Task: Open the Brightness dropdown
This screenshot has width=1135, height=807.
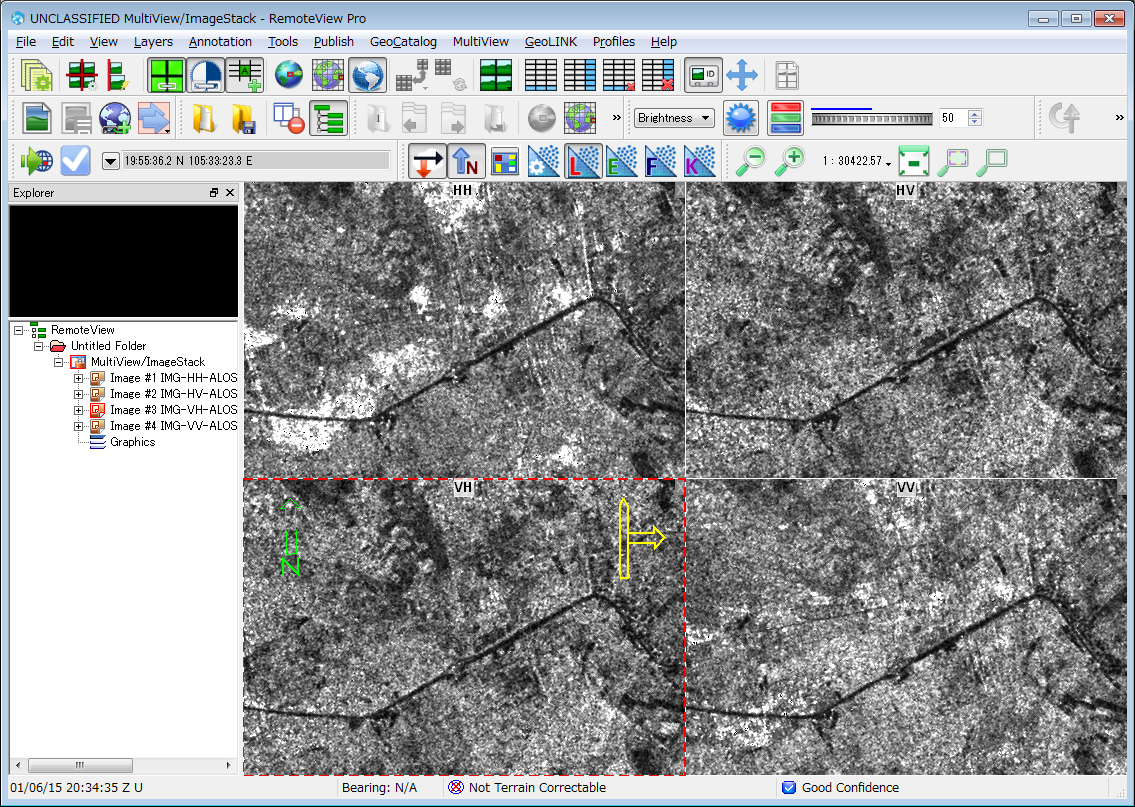Action: 674,118
